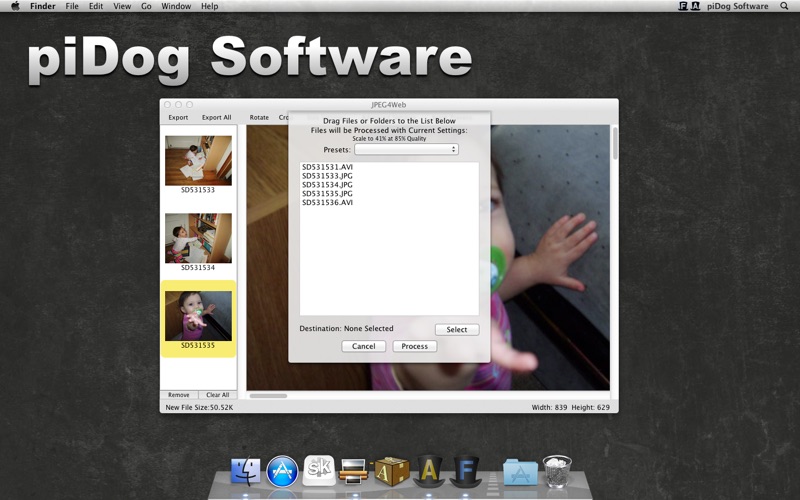The height and width of the screenshot is (500, 800).
Task: Click the Height: 629 status value
Action: 590,407
